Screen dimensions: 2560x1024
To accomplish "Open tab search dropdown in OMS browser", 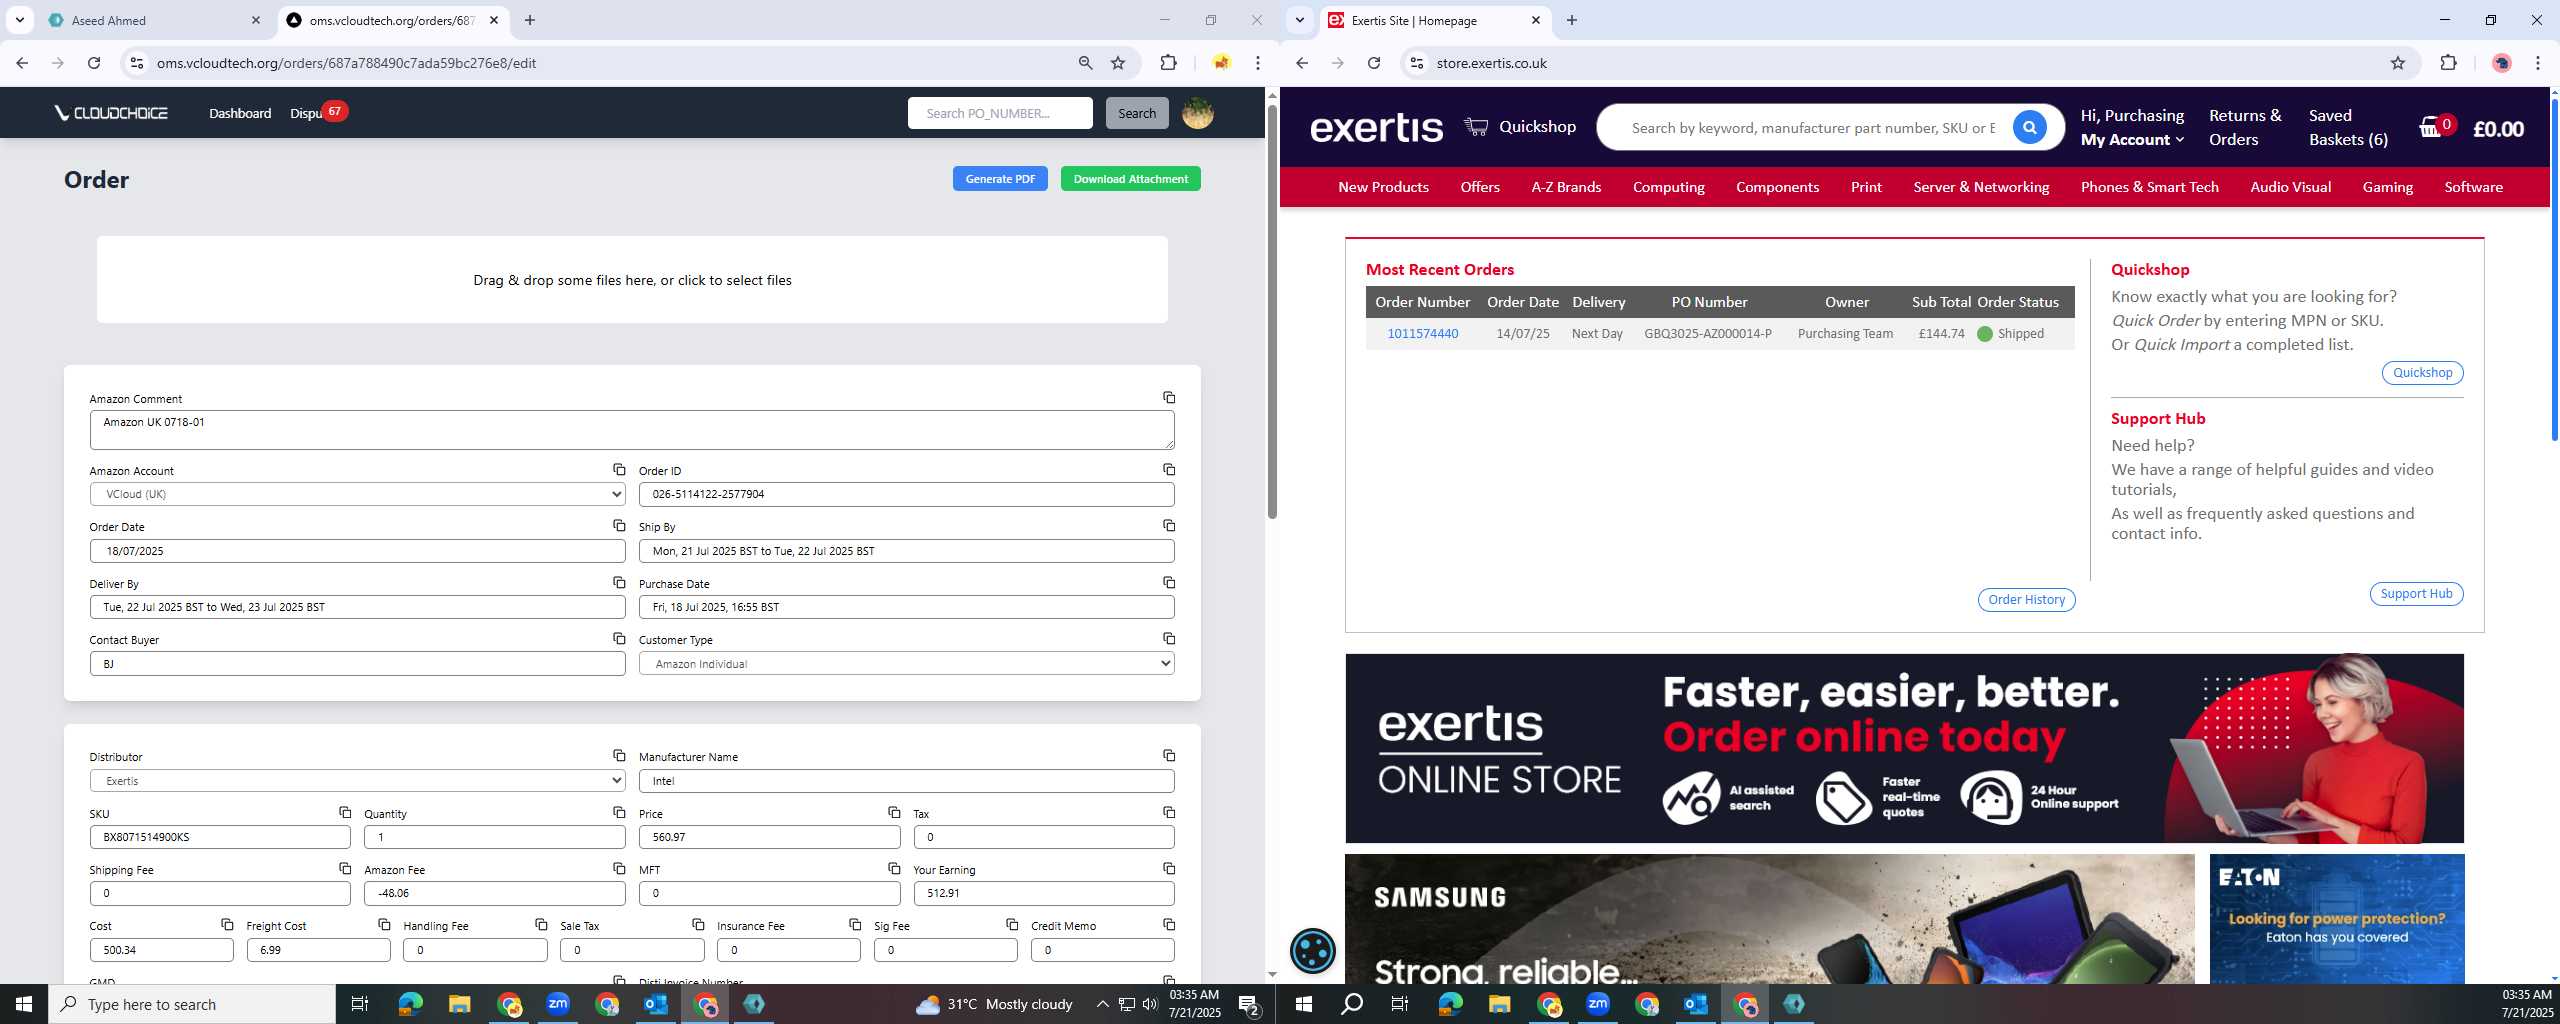I will tap(19, 20).
